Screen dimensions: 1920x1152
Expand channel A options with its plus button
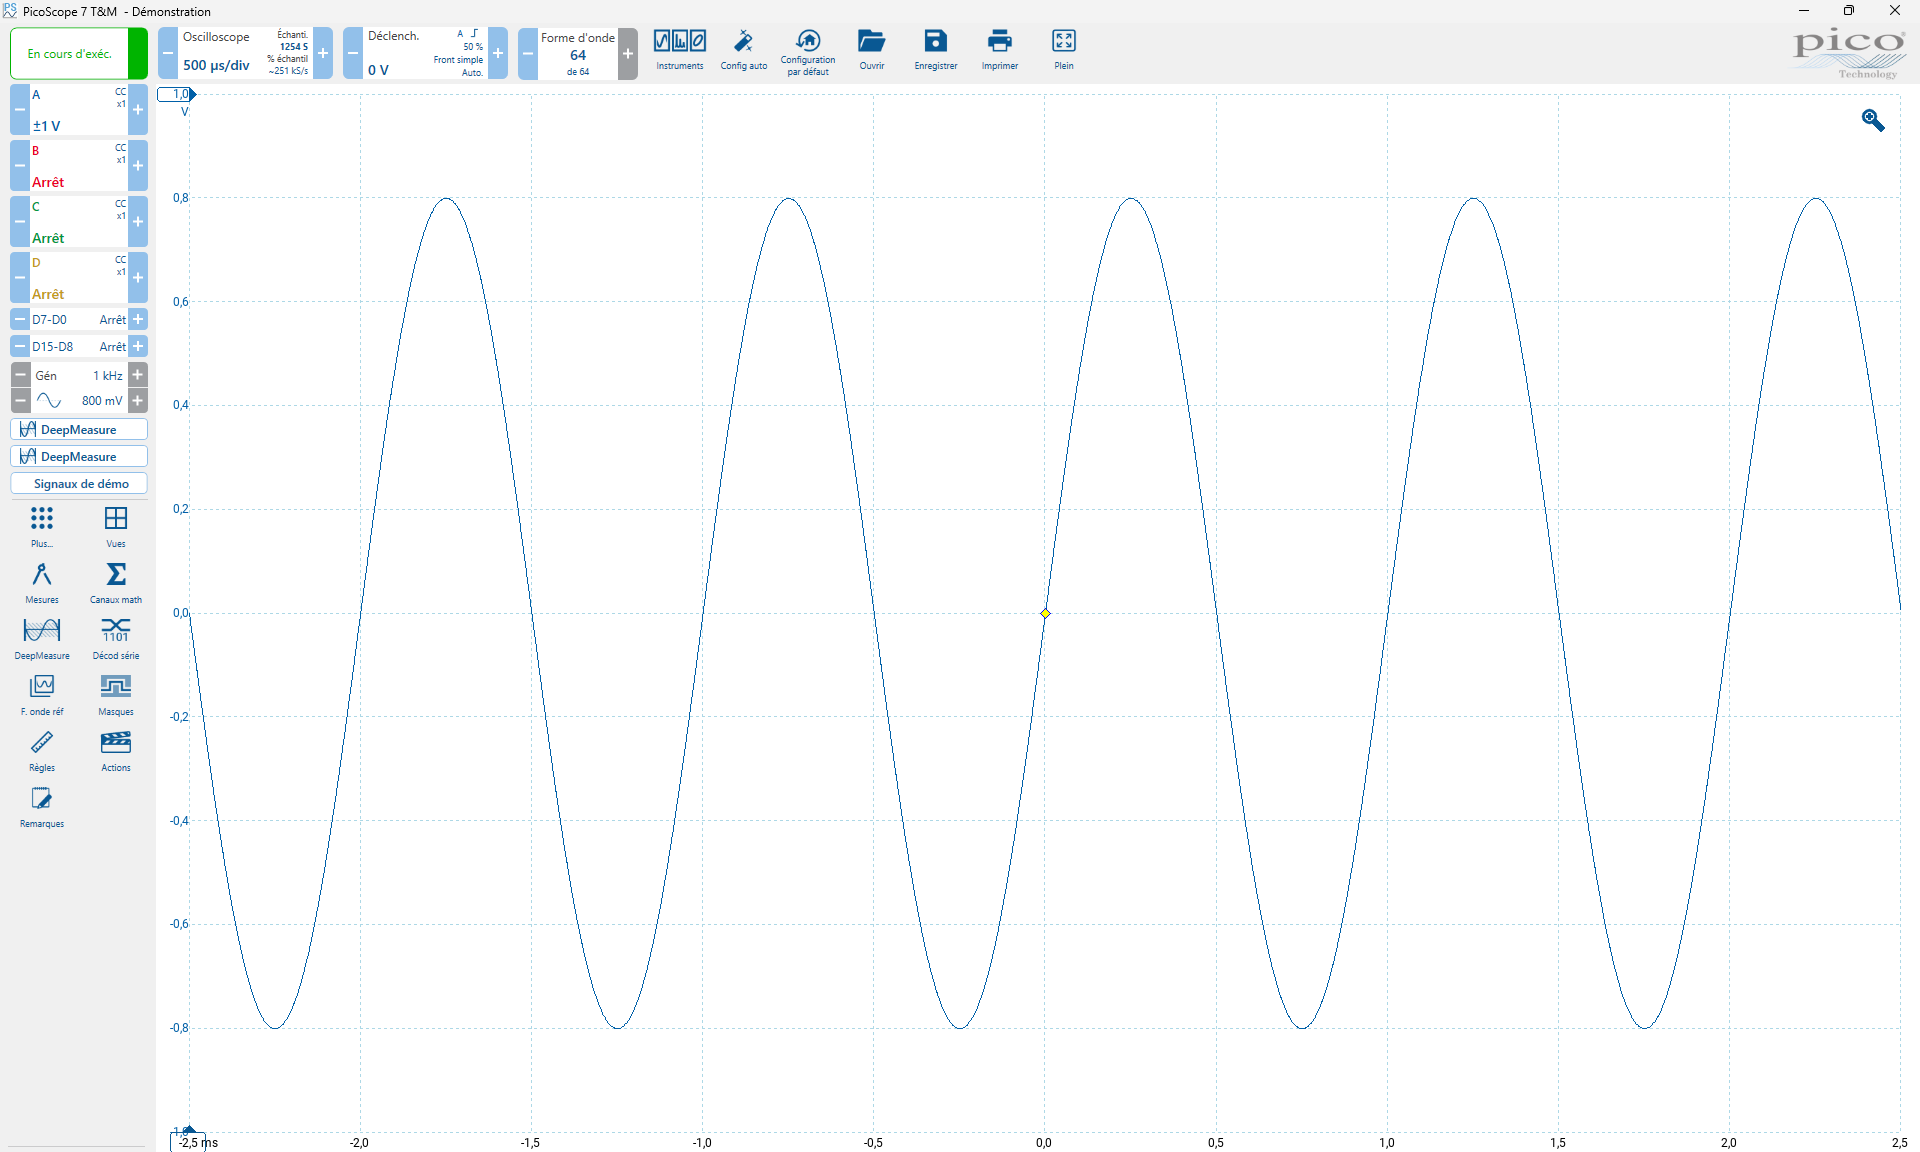pyautogui.click(x=139, y=110)
